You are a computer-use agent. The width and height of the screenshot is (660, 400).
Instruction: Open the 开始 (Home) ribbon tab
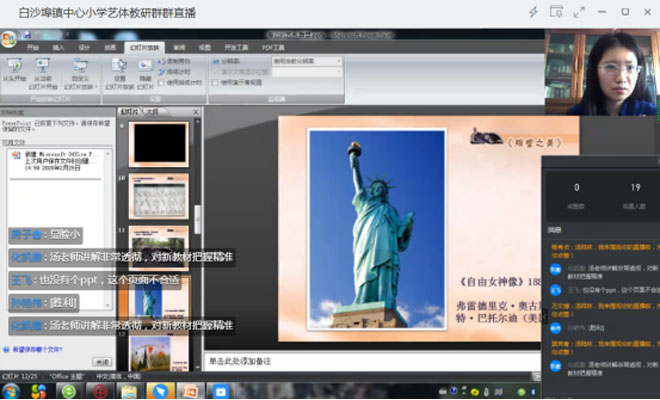(x=33, y=48)
